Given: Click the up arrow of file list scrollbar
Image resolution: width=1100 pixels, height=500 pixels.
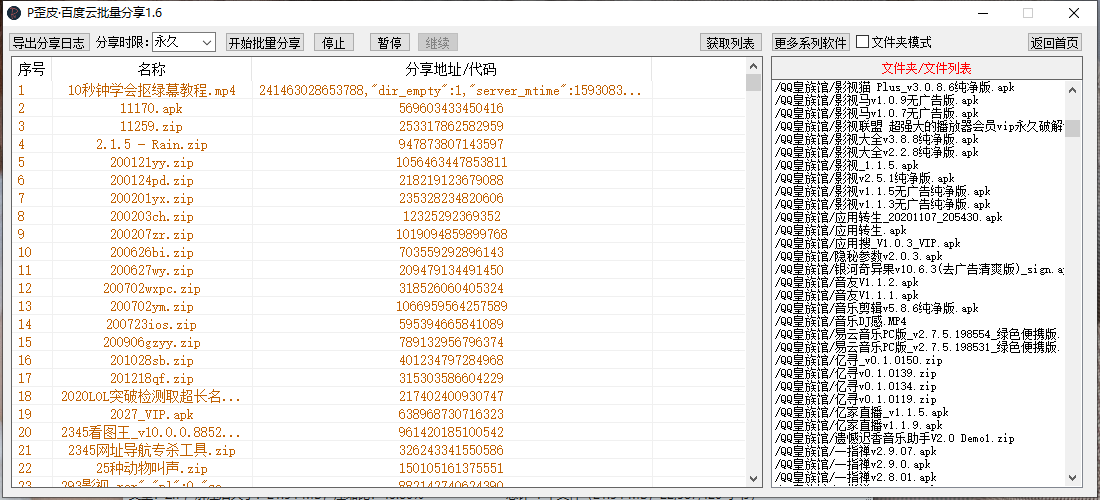Looking at the screenshot, I should pos(1073,89).
